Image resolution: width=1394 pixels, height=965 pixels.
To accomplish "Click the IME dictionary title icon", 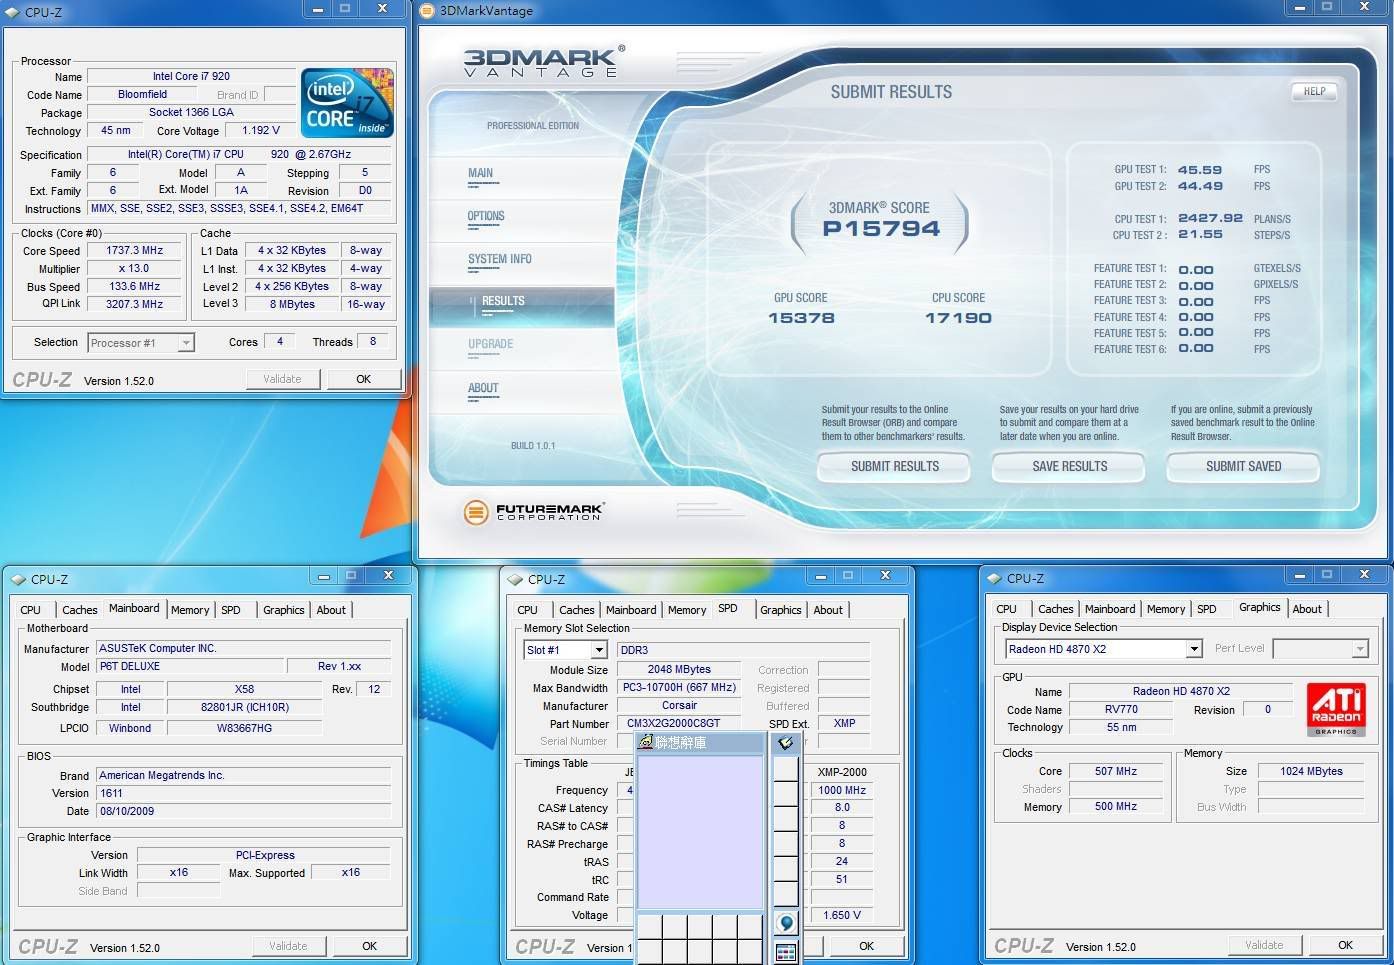I will (x=646, y=742).
